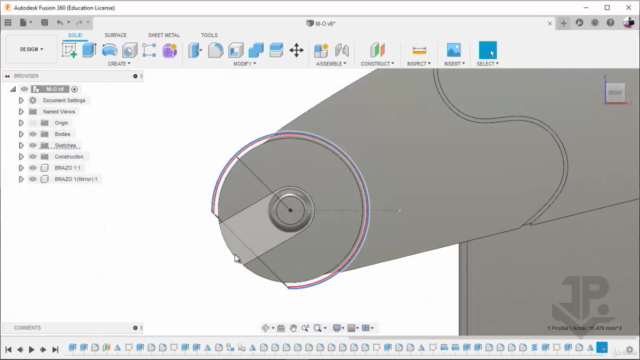Image resolution: width=640 pixels, height=360 pixels.
Task: Click the Save icon in the top toolbar
Action: 44,23
